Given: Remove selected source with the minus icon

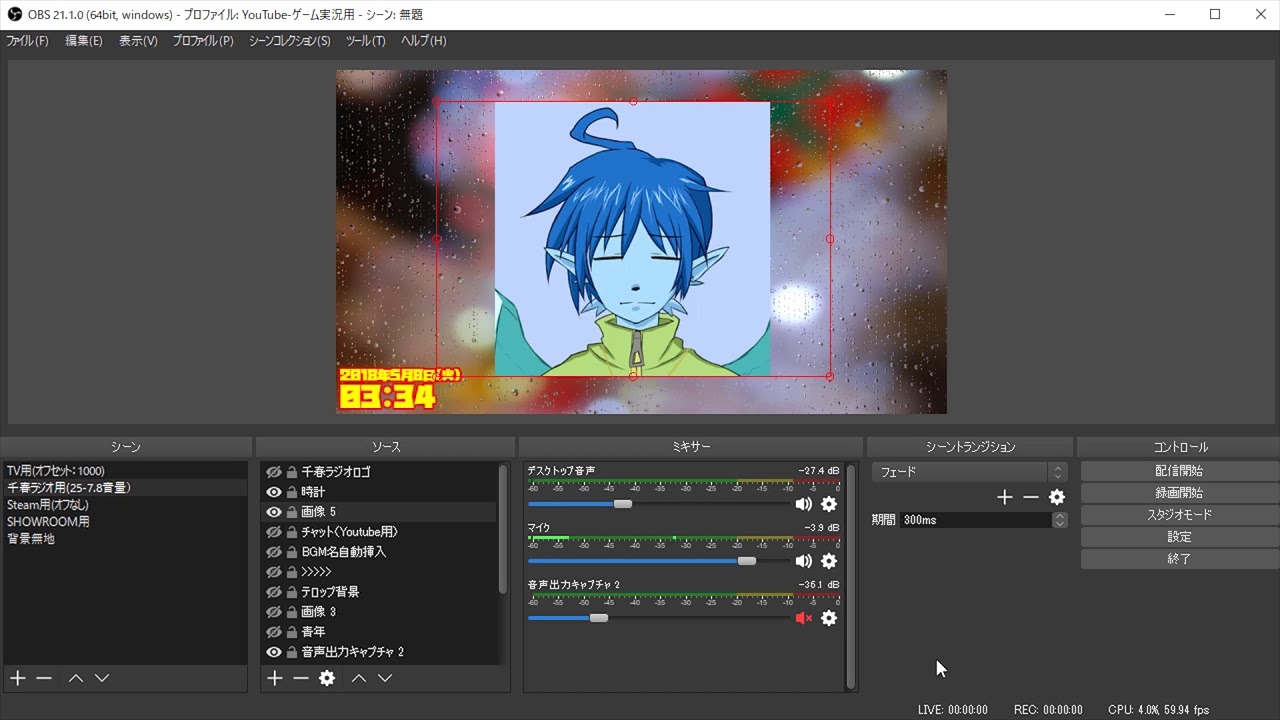Looking at the screenshot, I should [x=300, y=678].
